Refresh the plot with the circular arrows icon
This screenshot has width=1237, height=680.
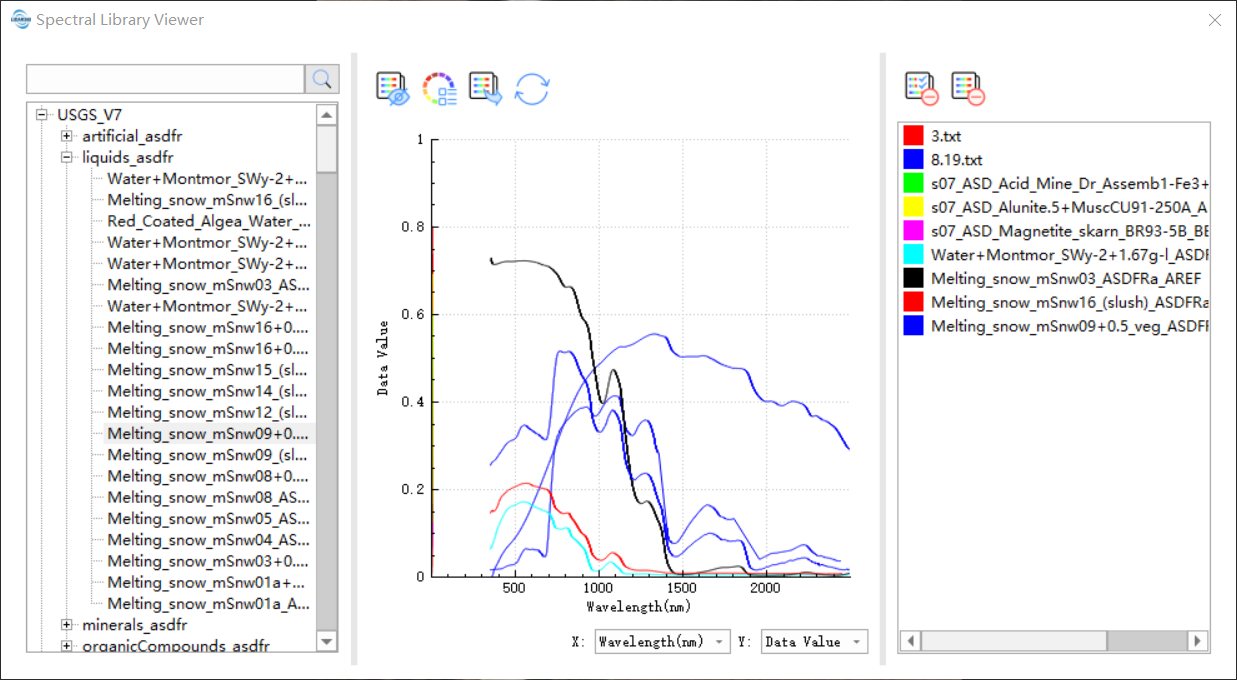[532, 88]
